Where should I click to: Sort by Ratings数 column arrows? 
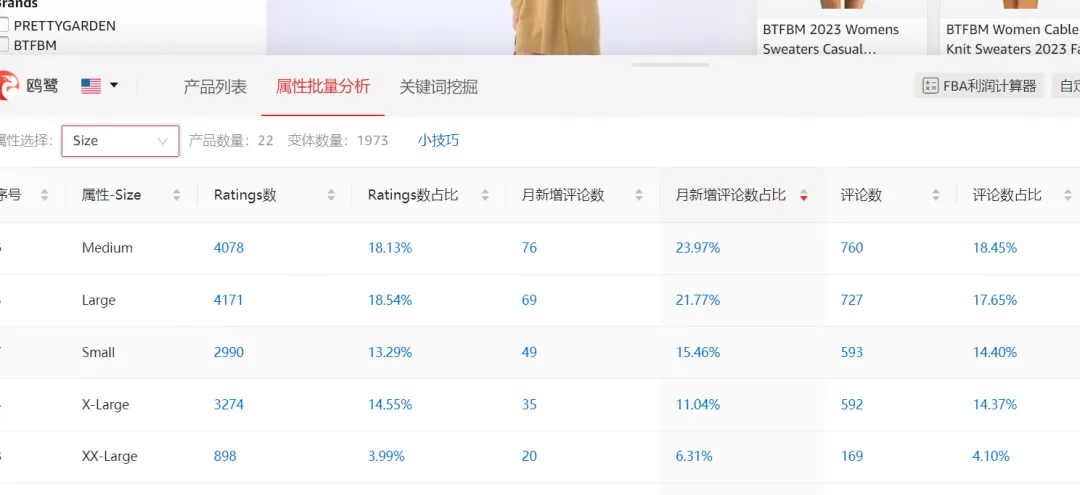tap(331, 196)
